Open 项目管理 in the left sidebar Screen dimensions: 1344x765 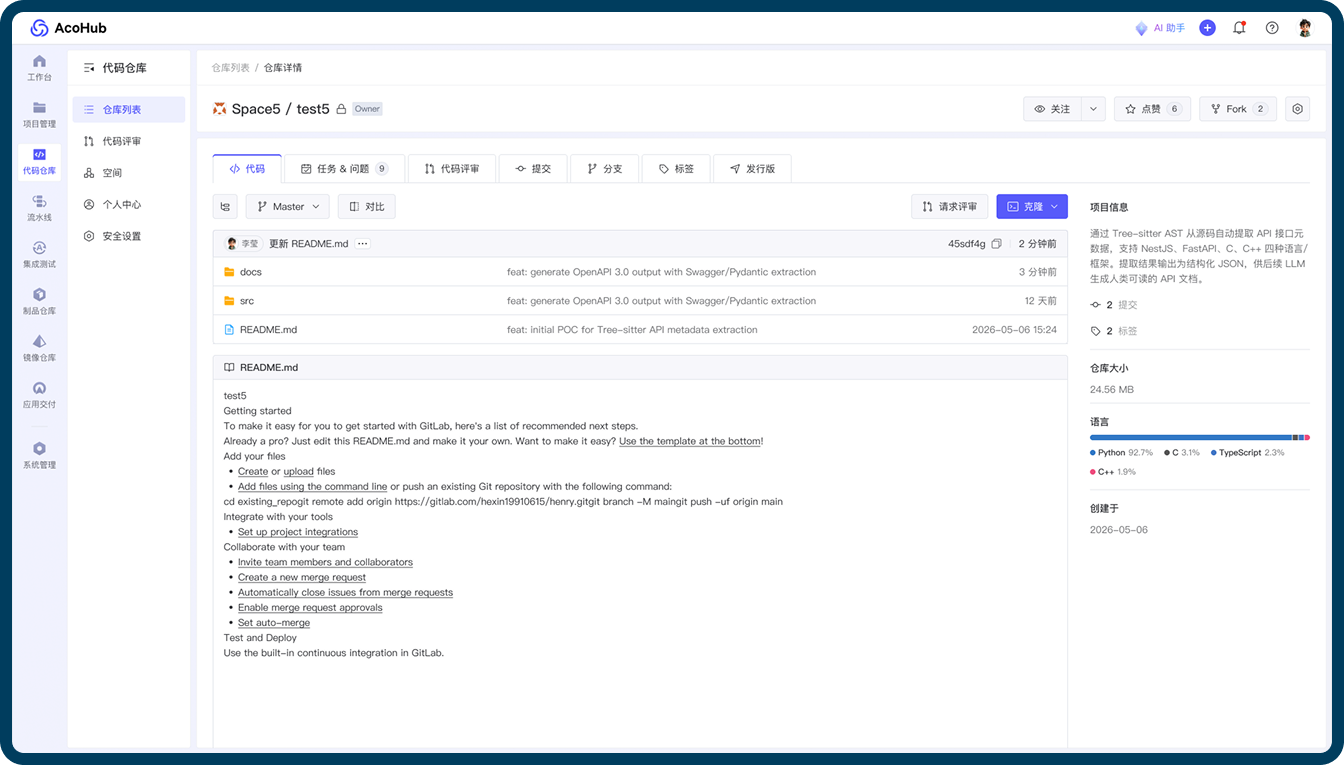(39, 115)
